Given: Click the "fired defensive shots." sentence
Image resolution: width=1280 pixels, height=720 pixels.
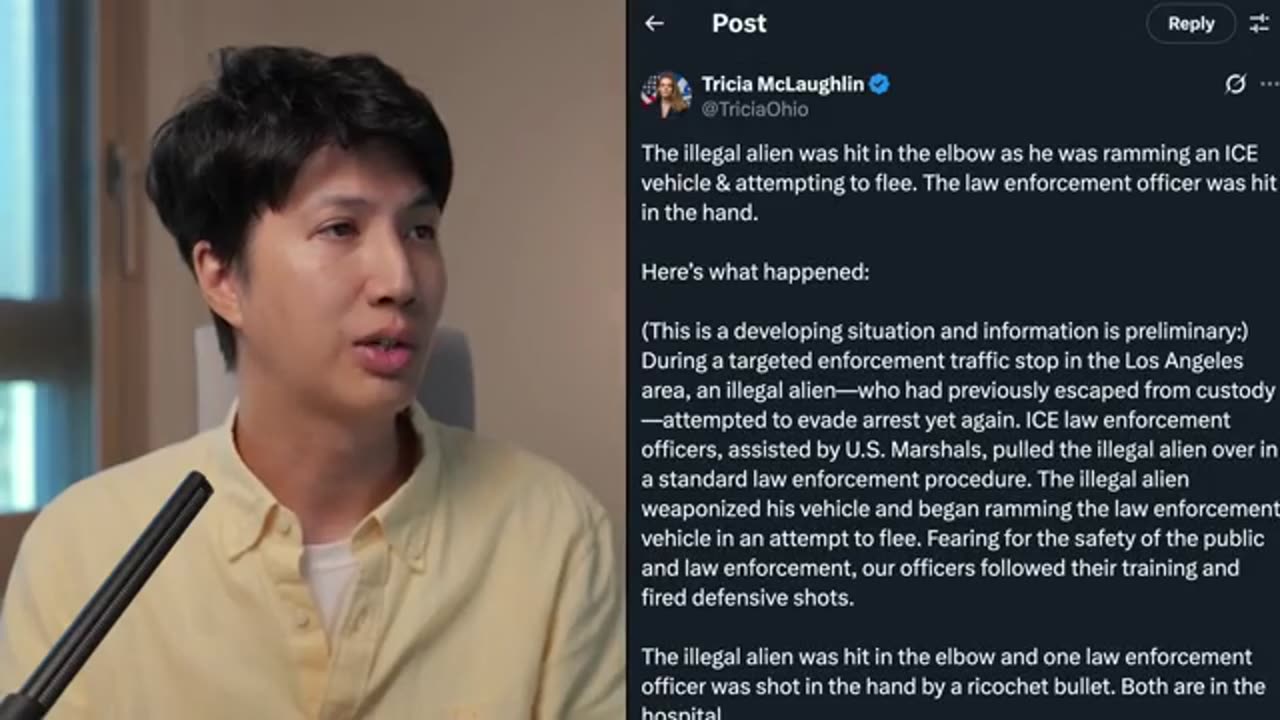Looking at the screenshot, I should [747, 598].
